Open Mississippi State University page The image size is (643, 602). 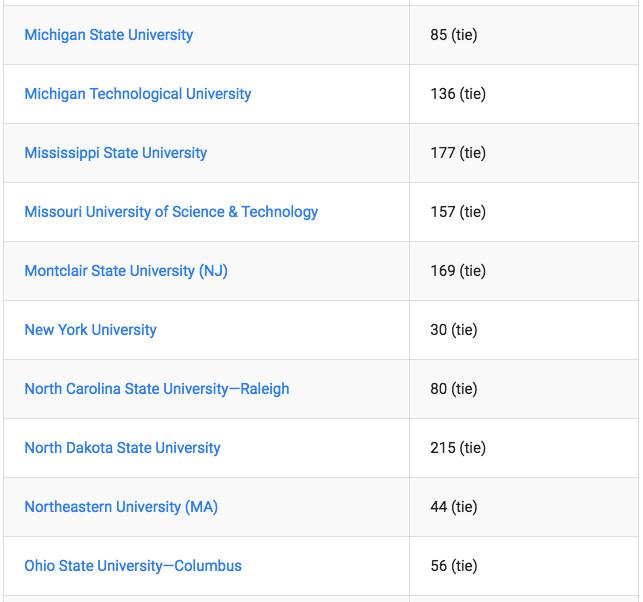click(x=115, y=153)
